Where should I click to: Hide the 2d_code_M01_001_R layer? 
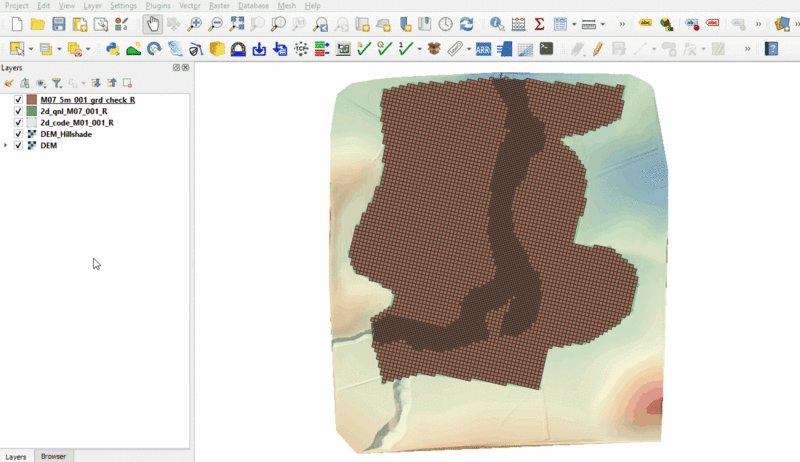18,123
